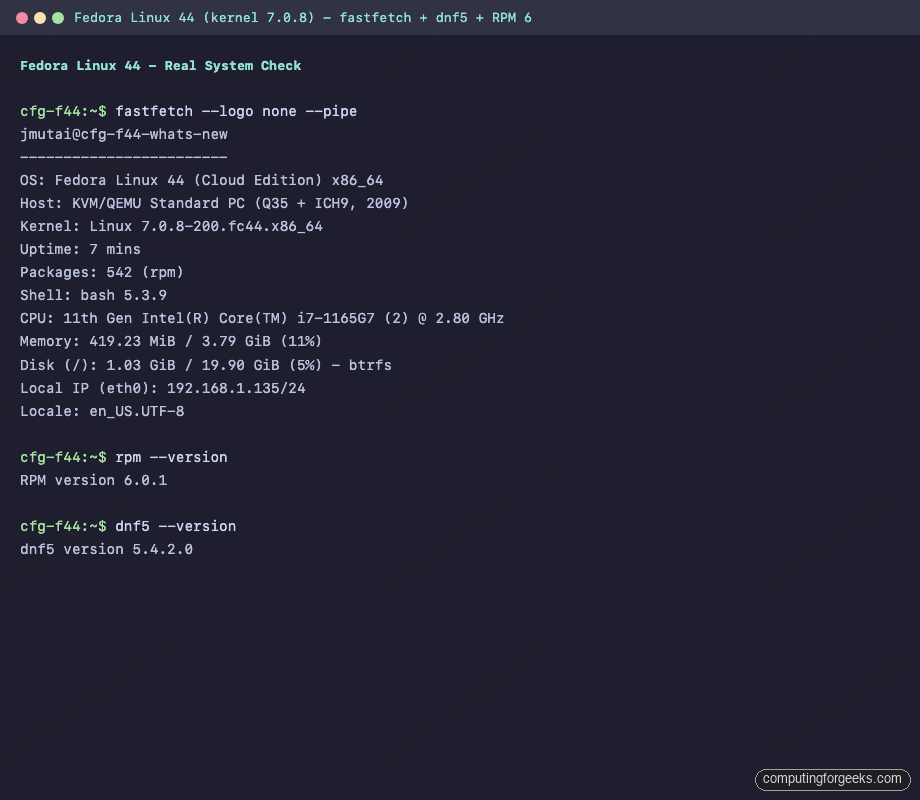The image size is (920, 800).
Task: Click the 'Packages: 542 (rpm)' line
Action: pos(102,272)
